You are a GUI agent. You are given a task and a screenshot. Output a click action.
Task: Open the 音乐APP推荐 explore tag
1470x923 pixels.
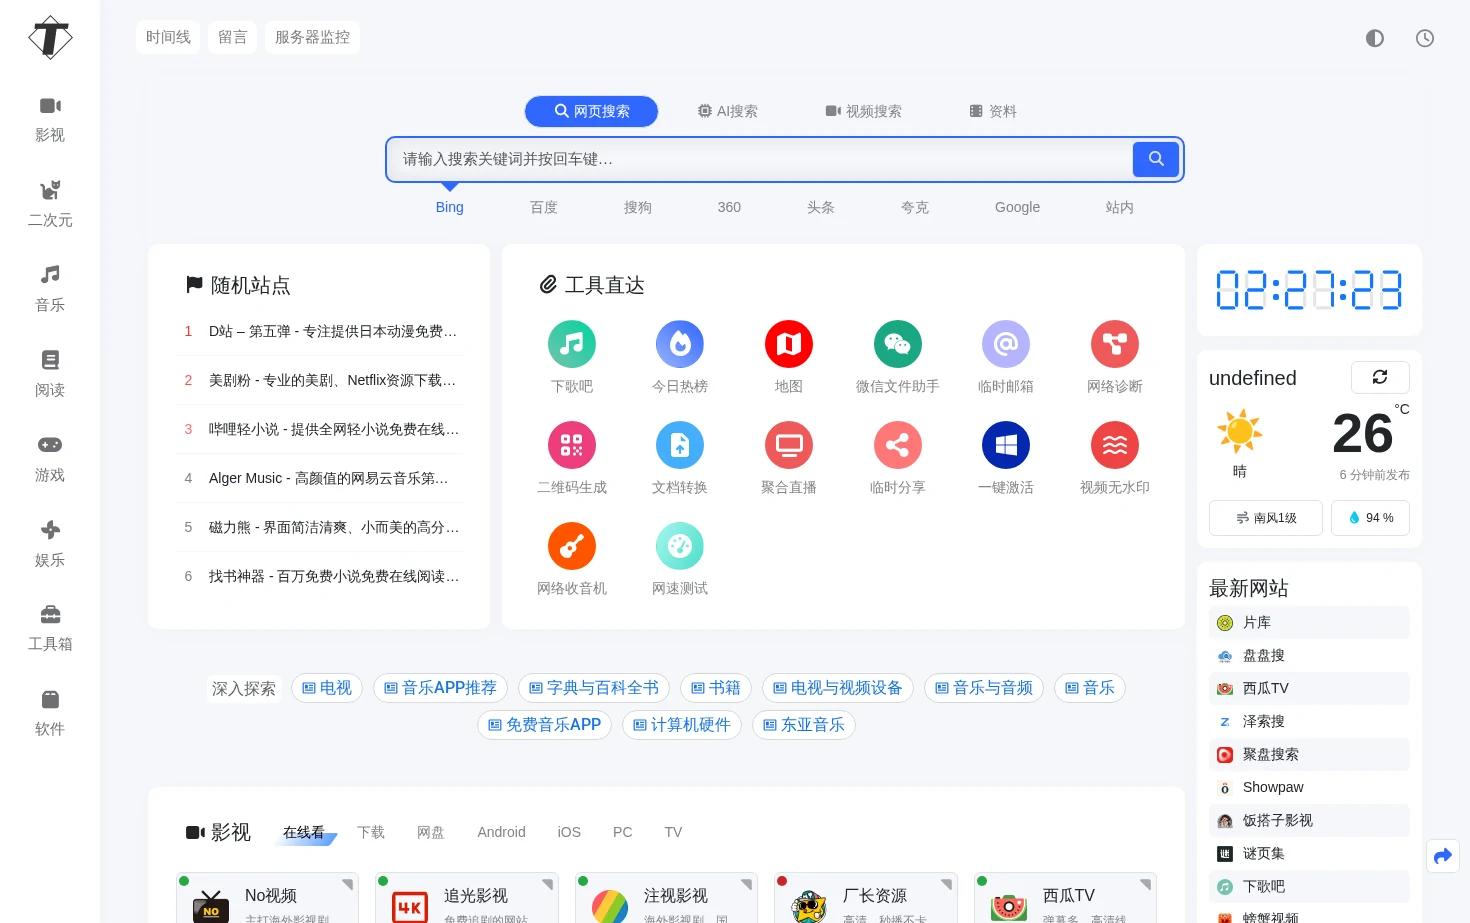click(441, 688)
